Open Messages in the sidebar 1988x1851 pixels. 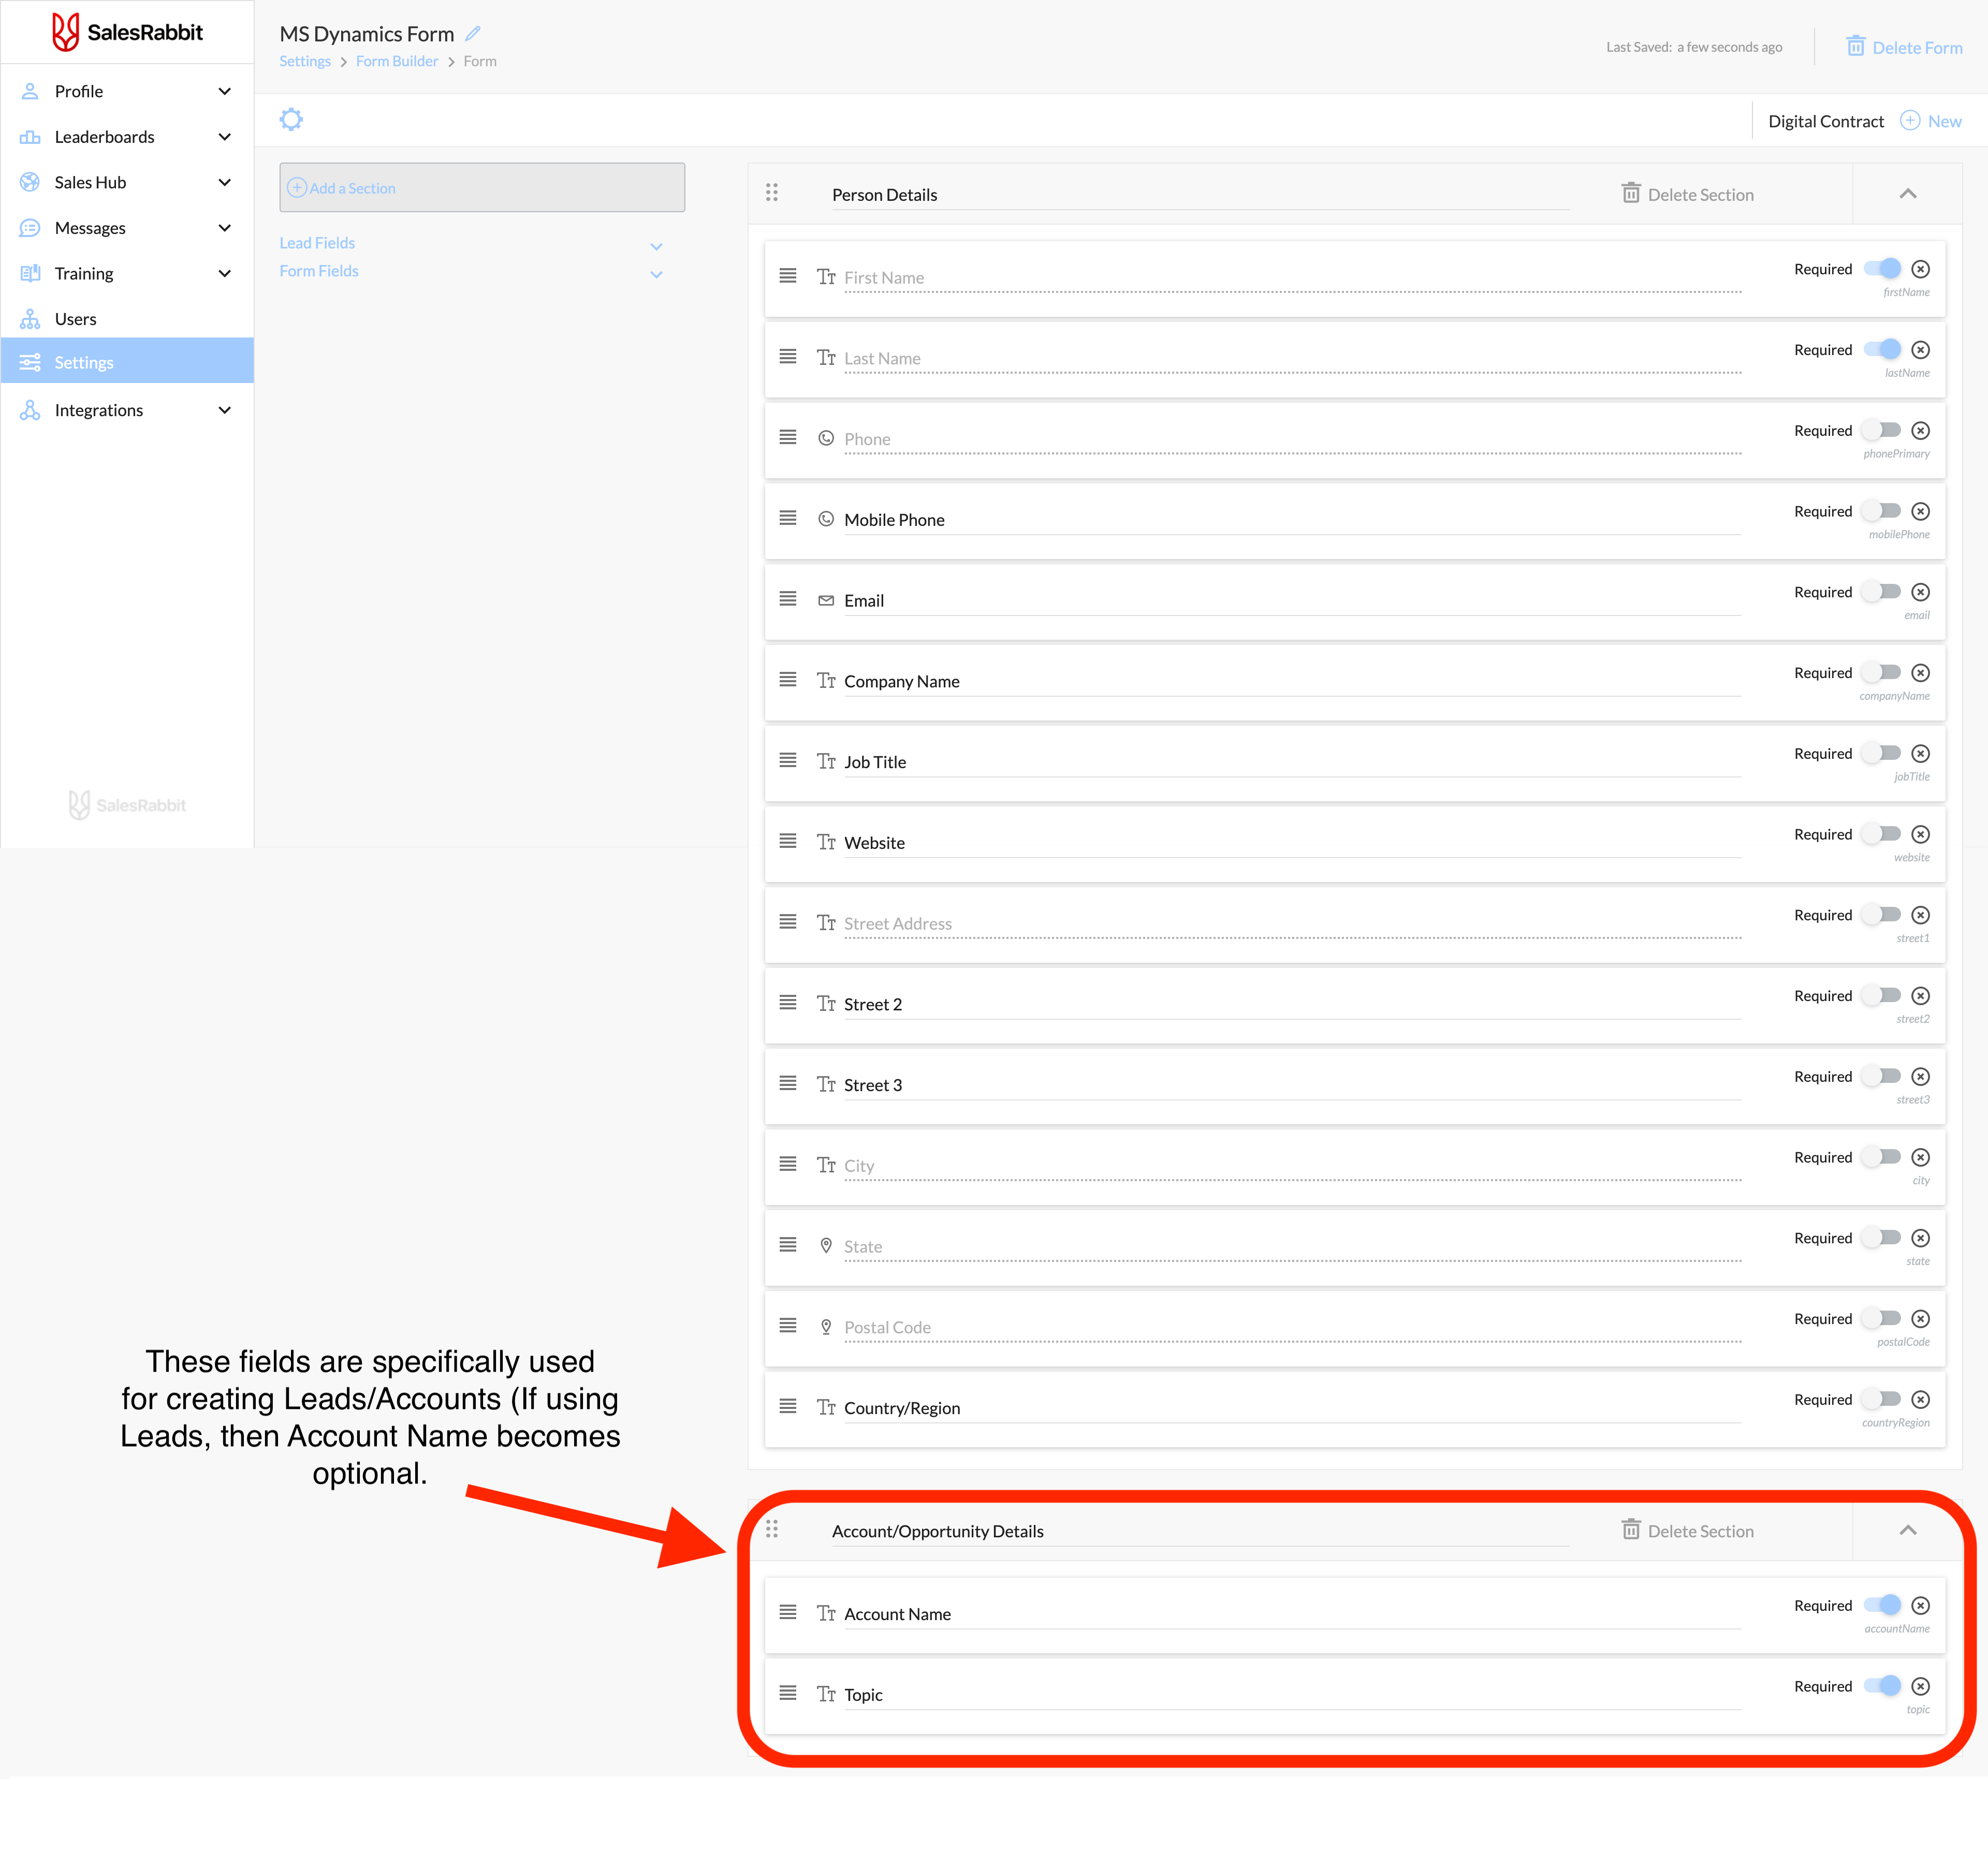click(127, 228)
